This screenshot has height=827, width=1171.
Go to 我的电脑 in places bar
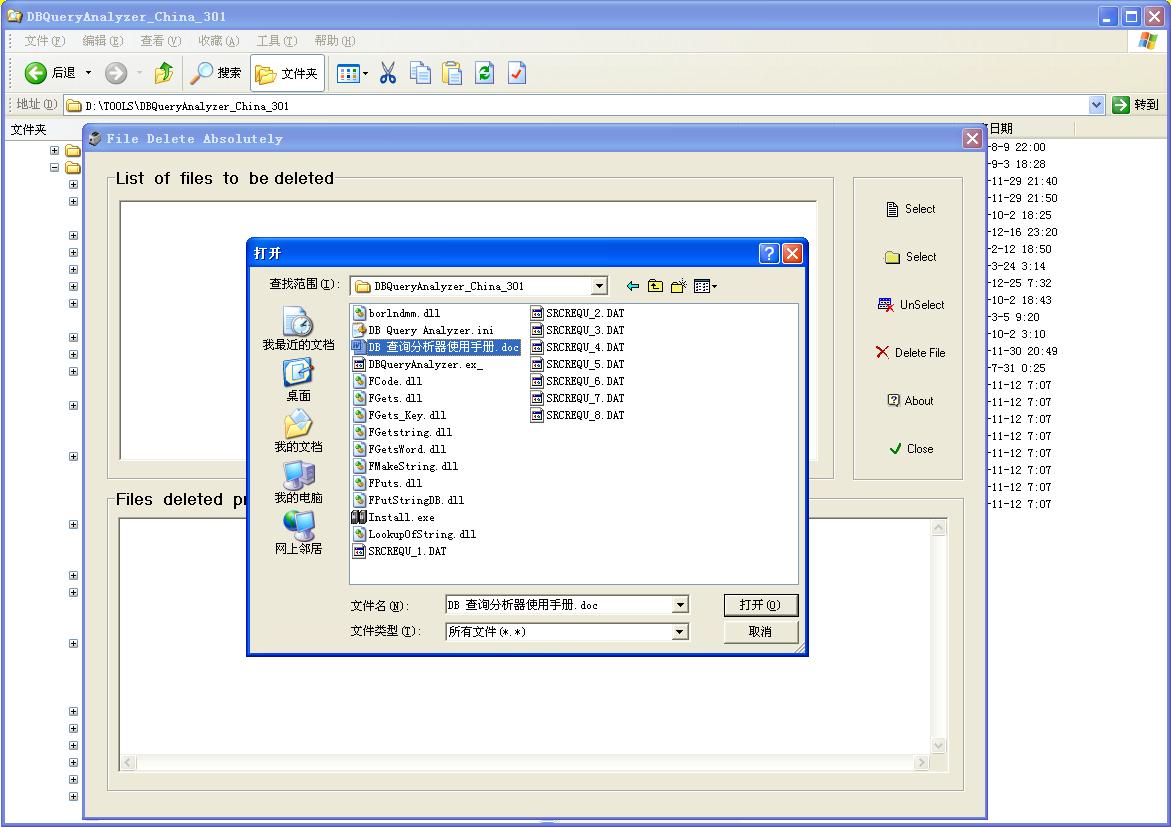click(298, 482)
